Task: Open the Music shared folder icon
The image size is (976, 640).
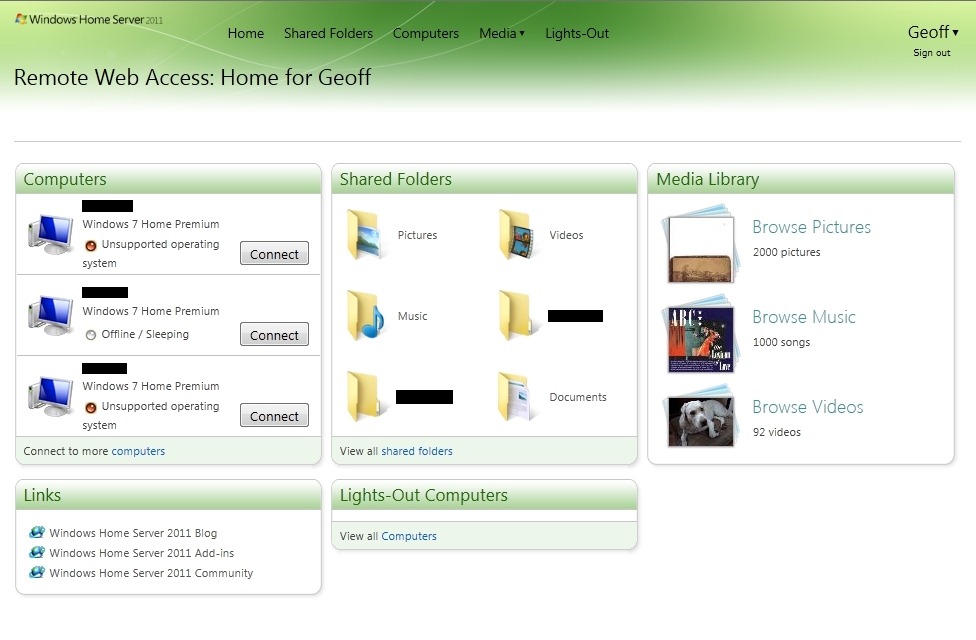Action: coord(365,316)
